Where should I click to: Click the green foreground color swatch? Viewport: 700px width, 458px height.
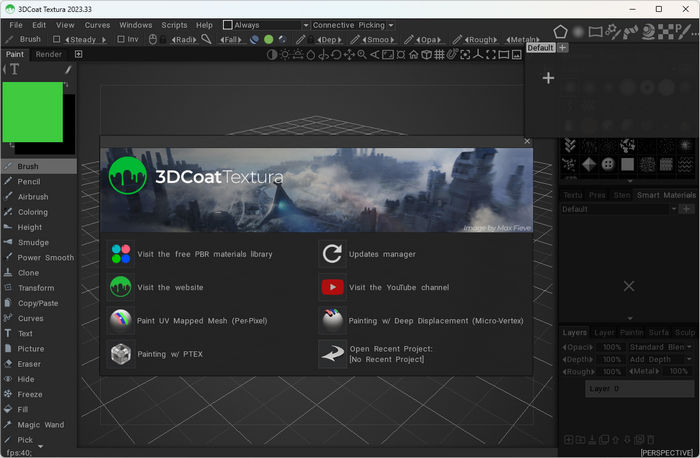point(32,112)
